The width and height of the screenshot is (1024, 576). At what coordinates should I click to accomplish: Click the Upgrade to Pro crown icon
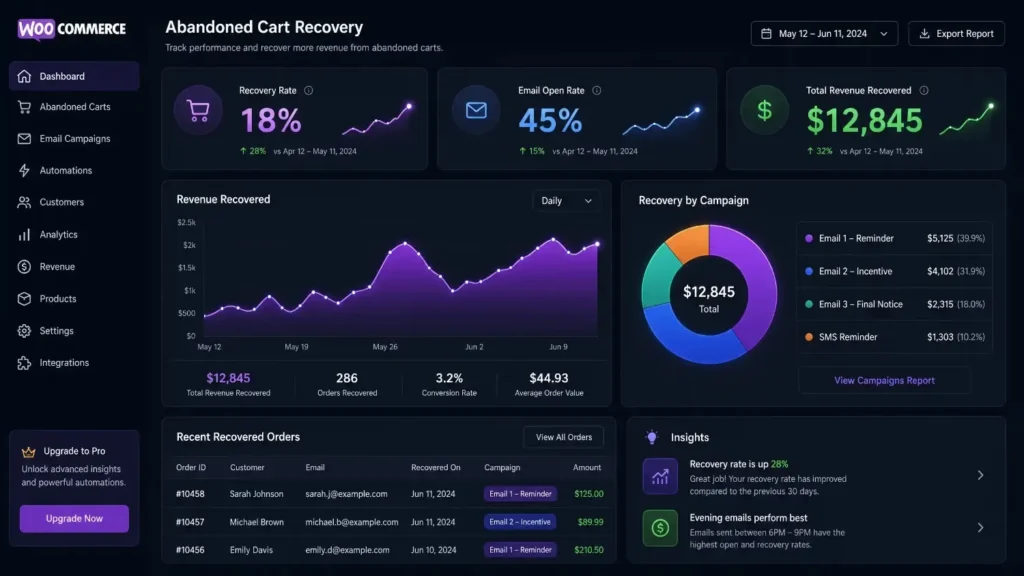point(28,451)
